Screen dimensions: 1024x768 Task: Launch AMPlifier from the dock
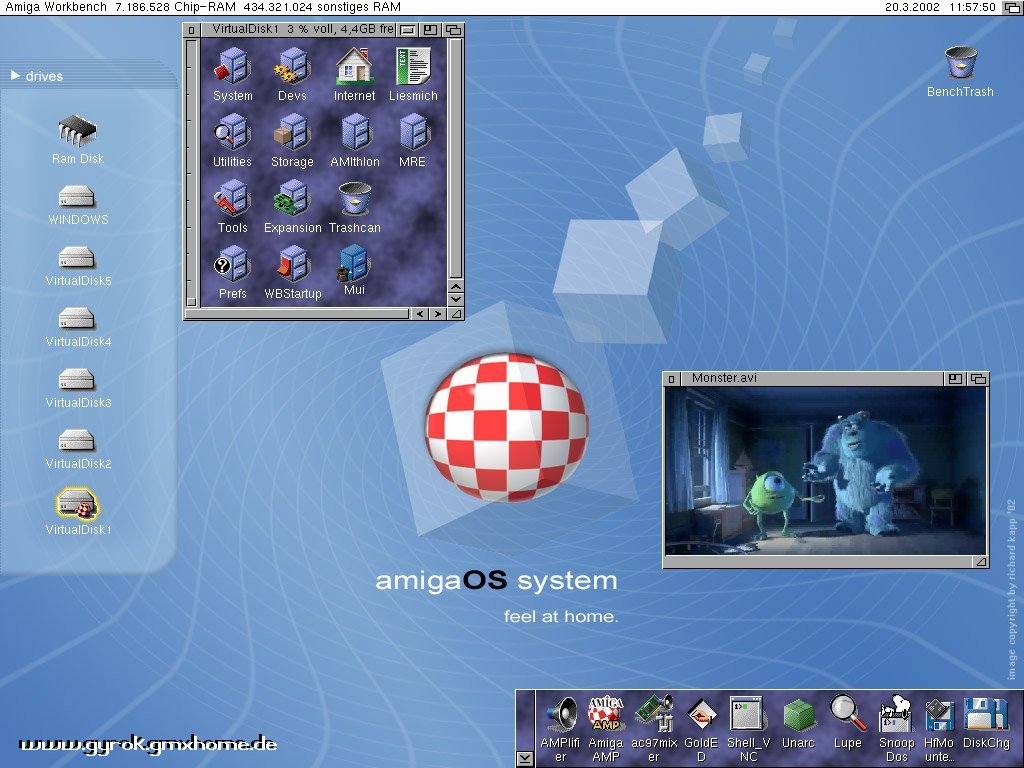(562, 715)
